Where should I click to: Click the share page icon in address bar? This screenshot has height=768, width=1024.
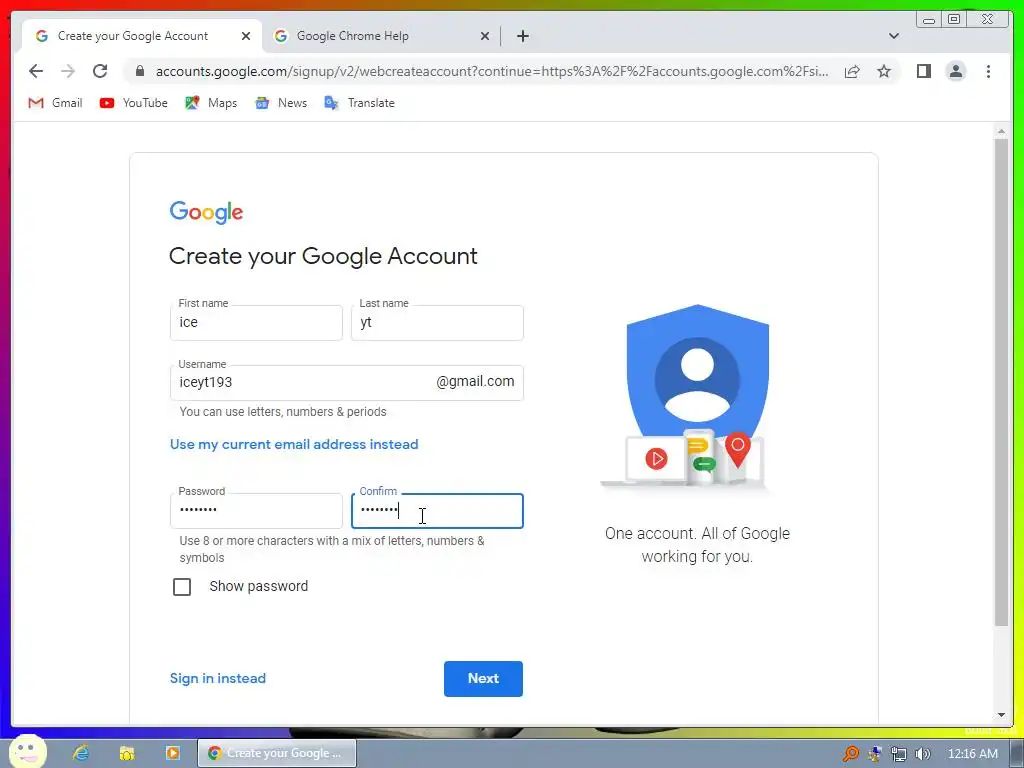(852, 71)
